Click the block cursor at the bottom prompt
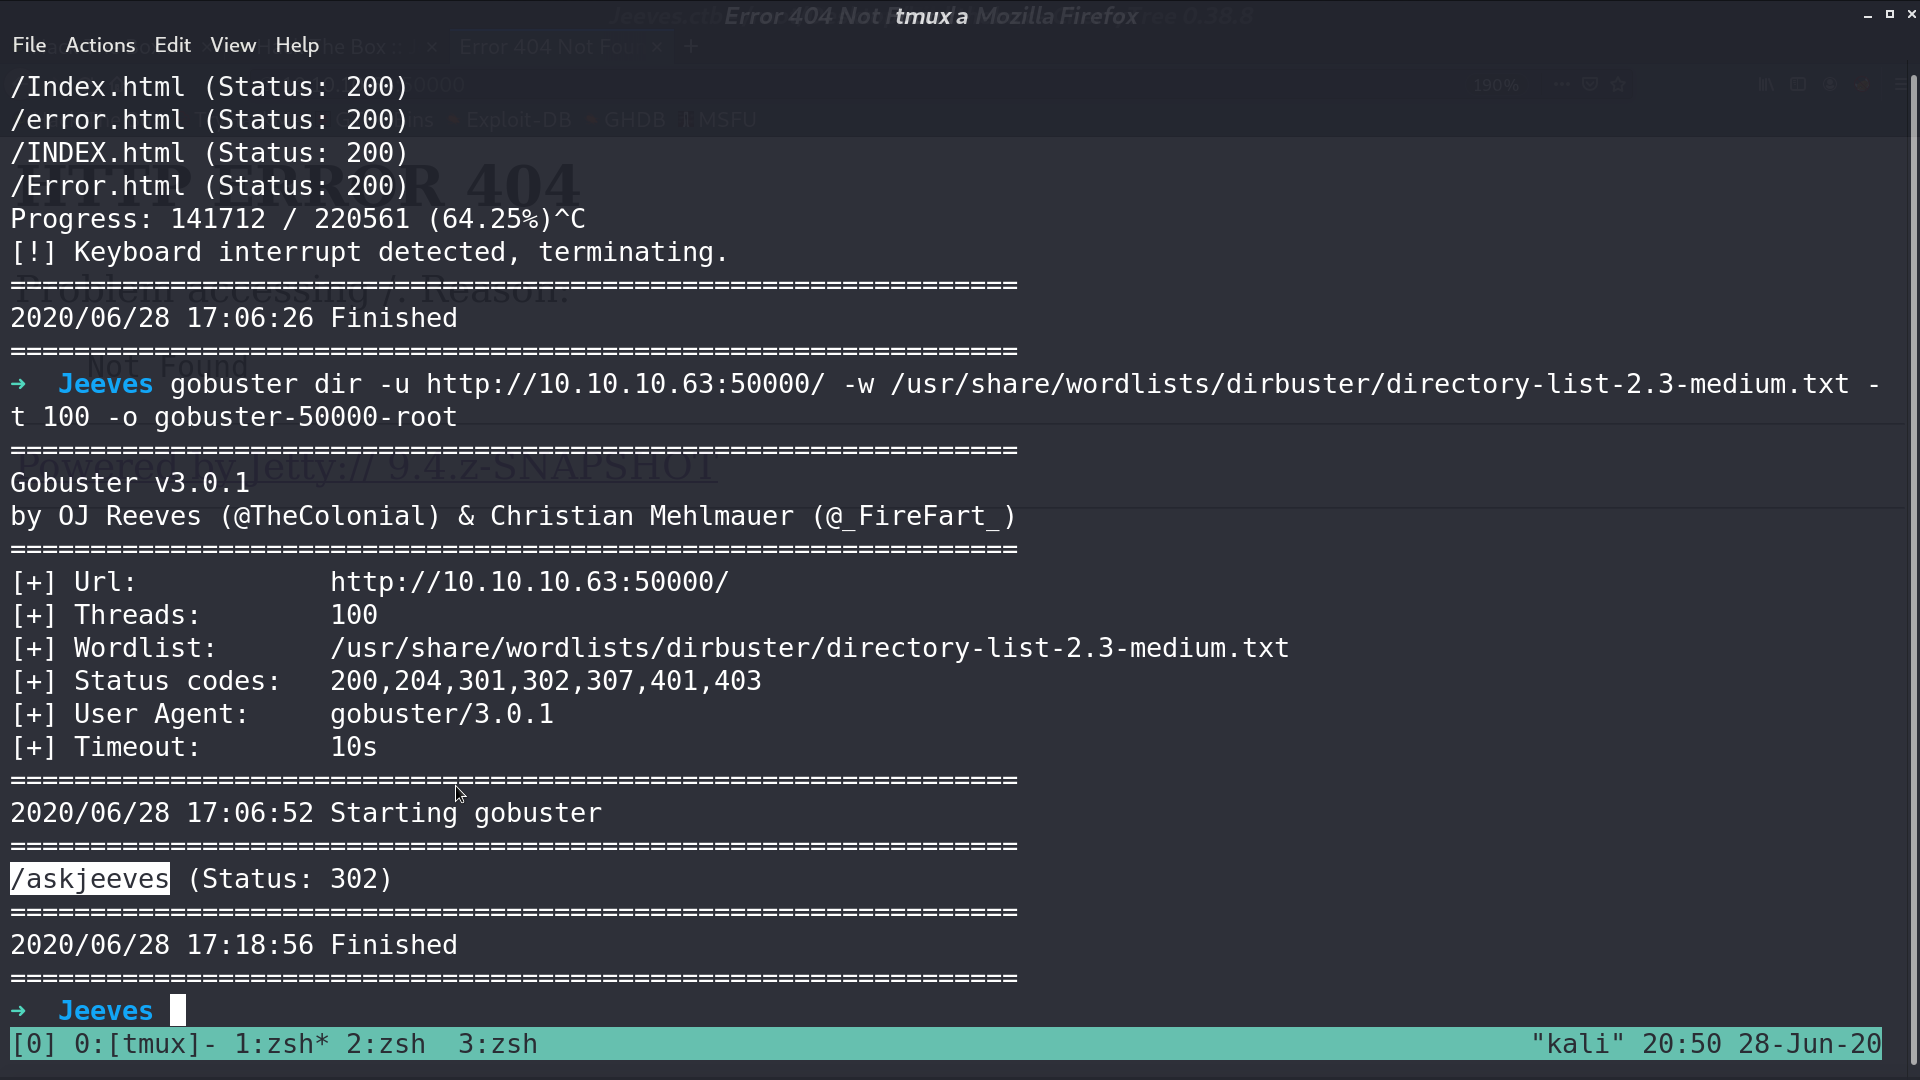 178,1011
